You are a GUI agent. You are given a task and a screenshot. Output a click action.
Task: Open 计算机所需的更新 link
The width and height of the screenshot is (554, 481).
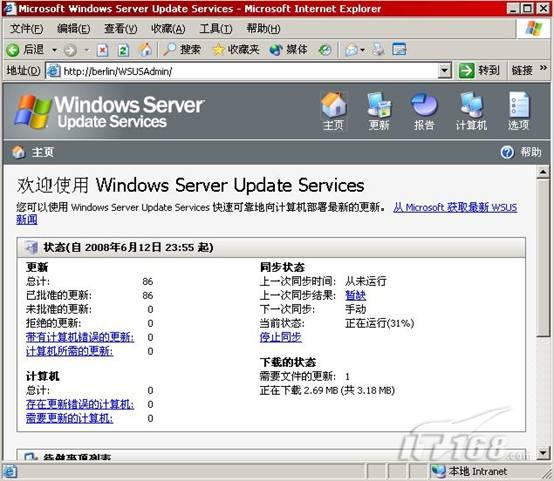click(69, 351)
